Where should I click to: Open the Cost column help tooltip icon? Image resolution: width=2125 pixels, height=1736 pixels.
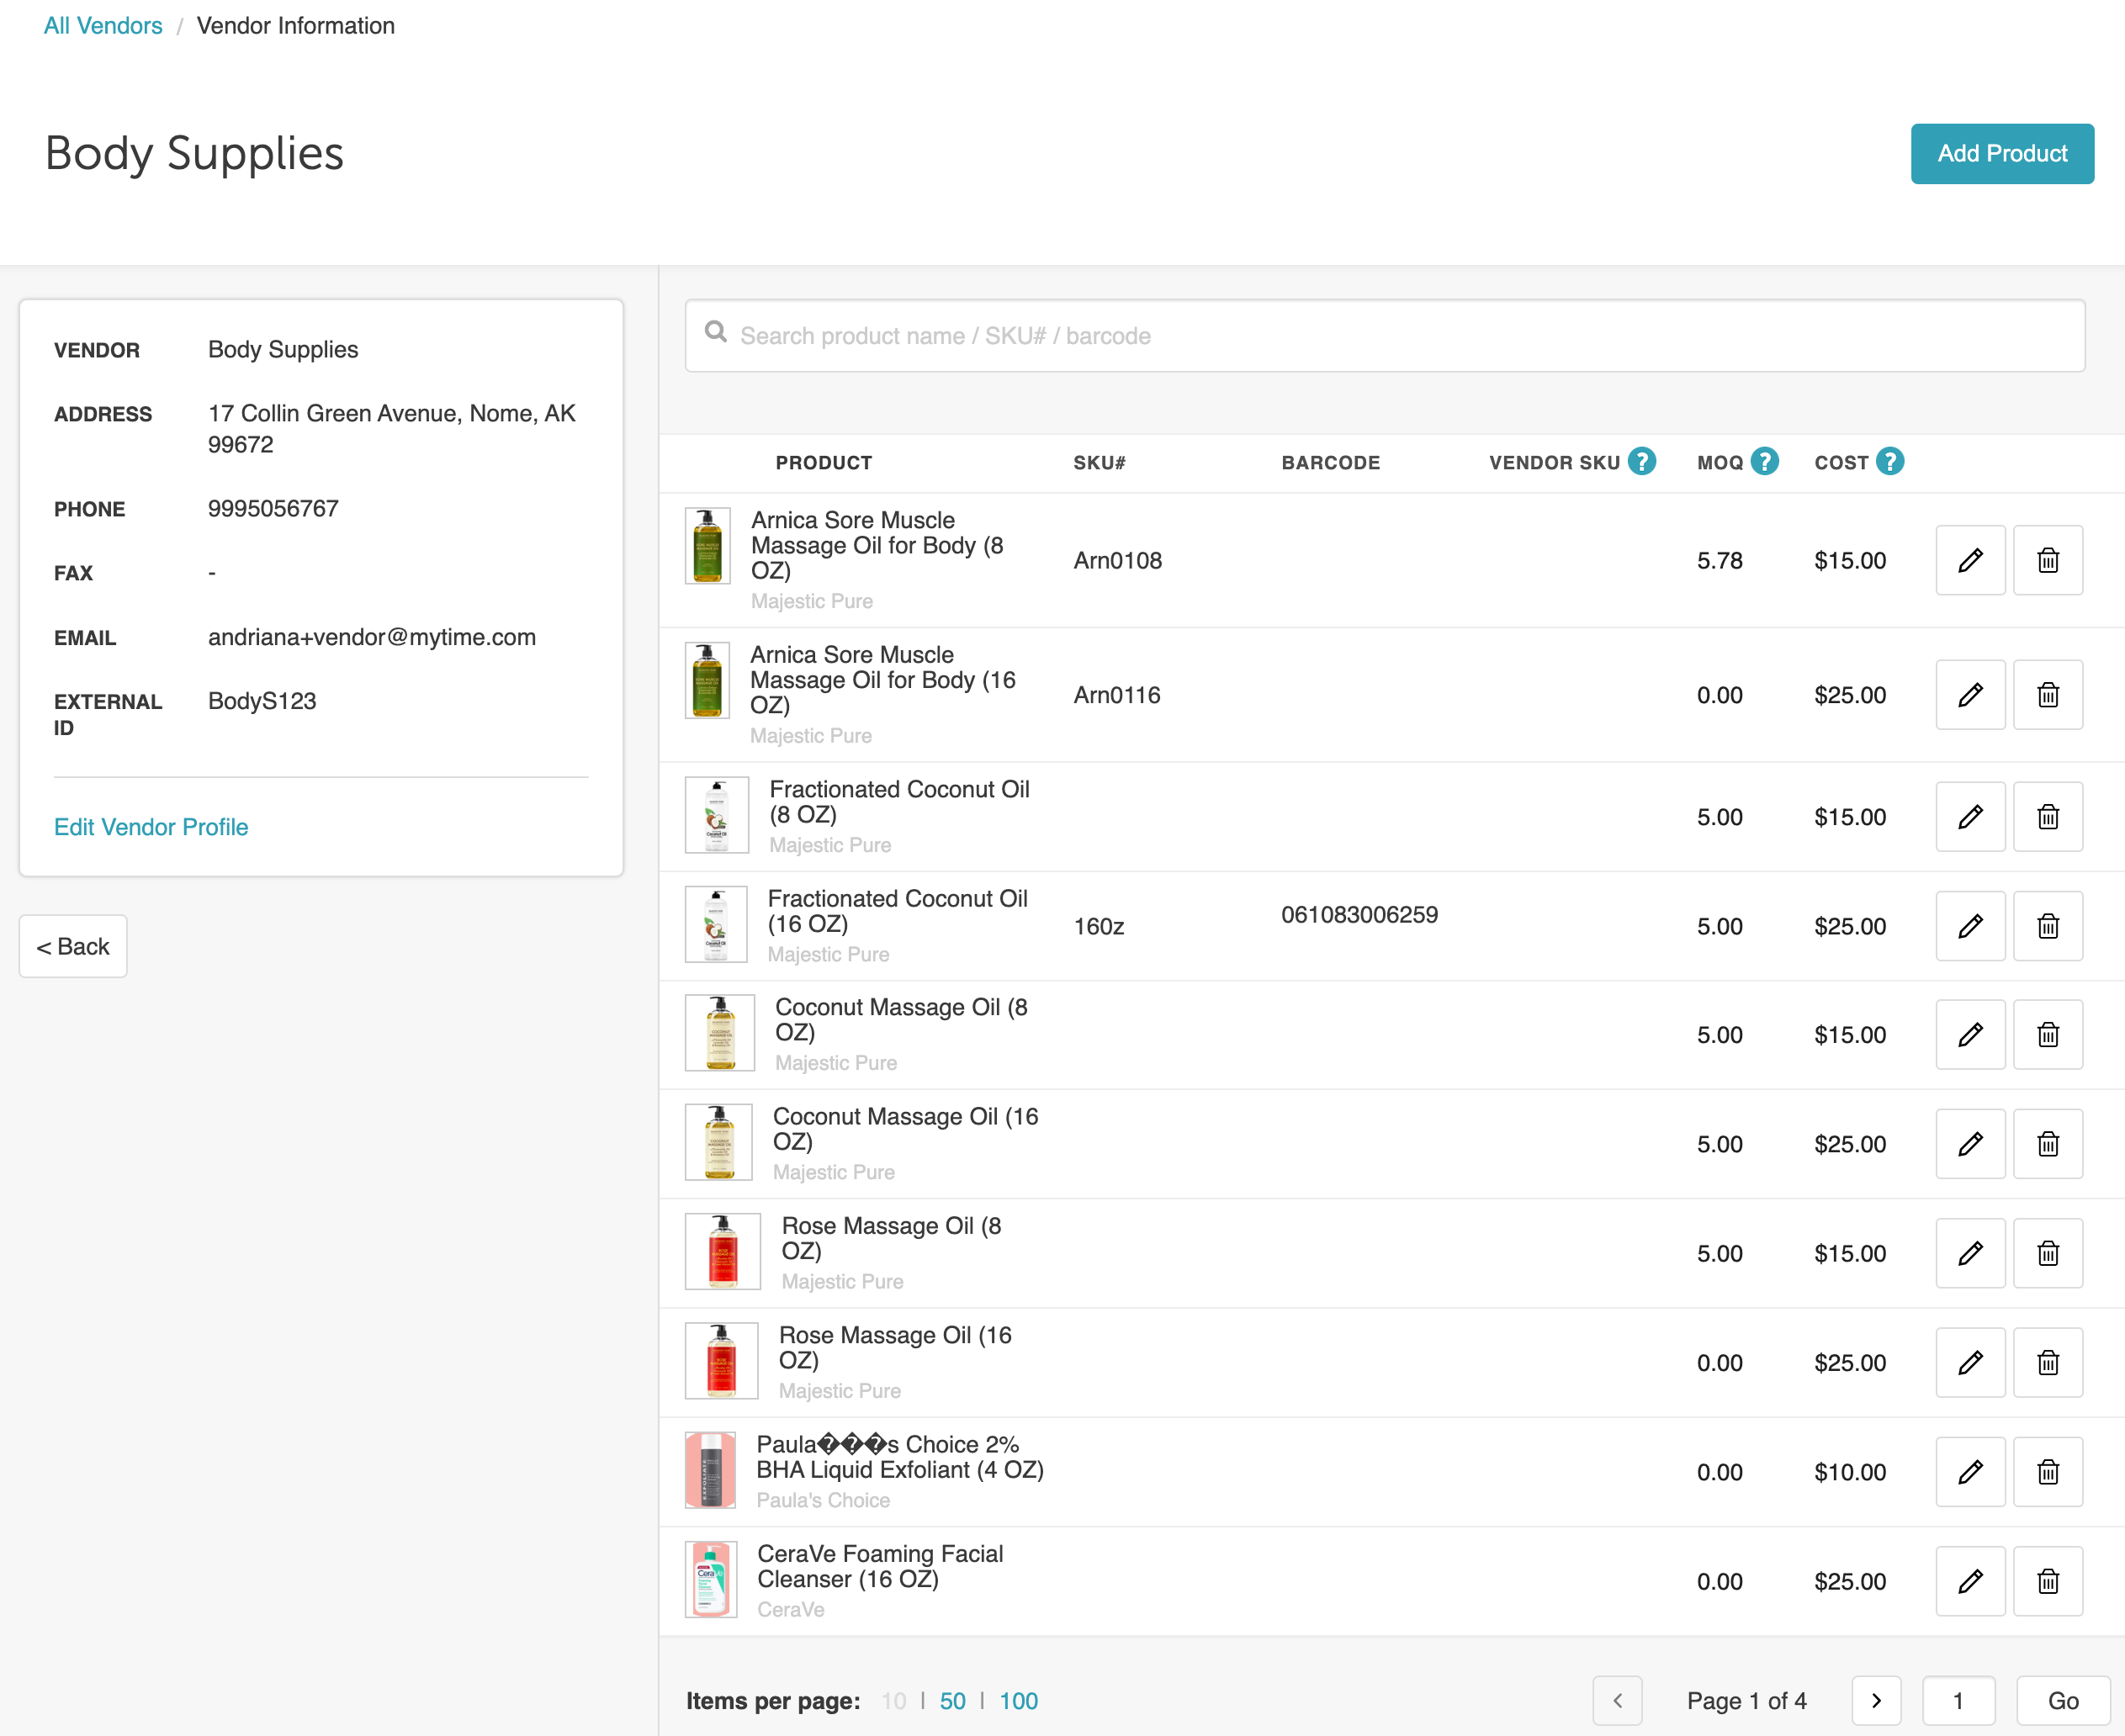[x=1889, y=461]
